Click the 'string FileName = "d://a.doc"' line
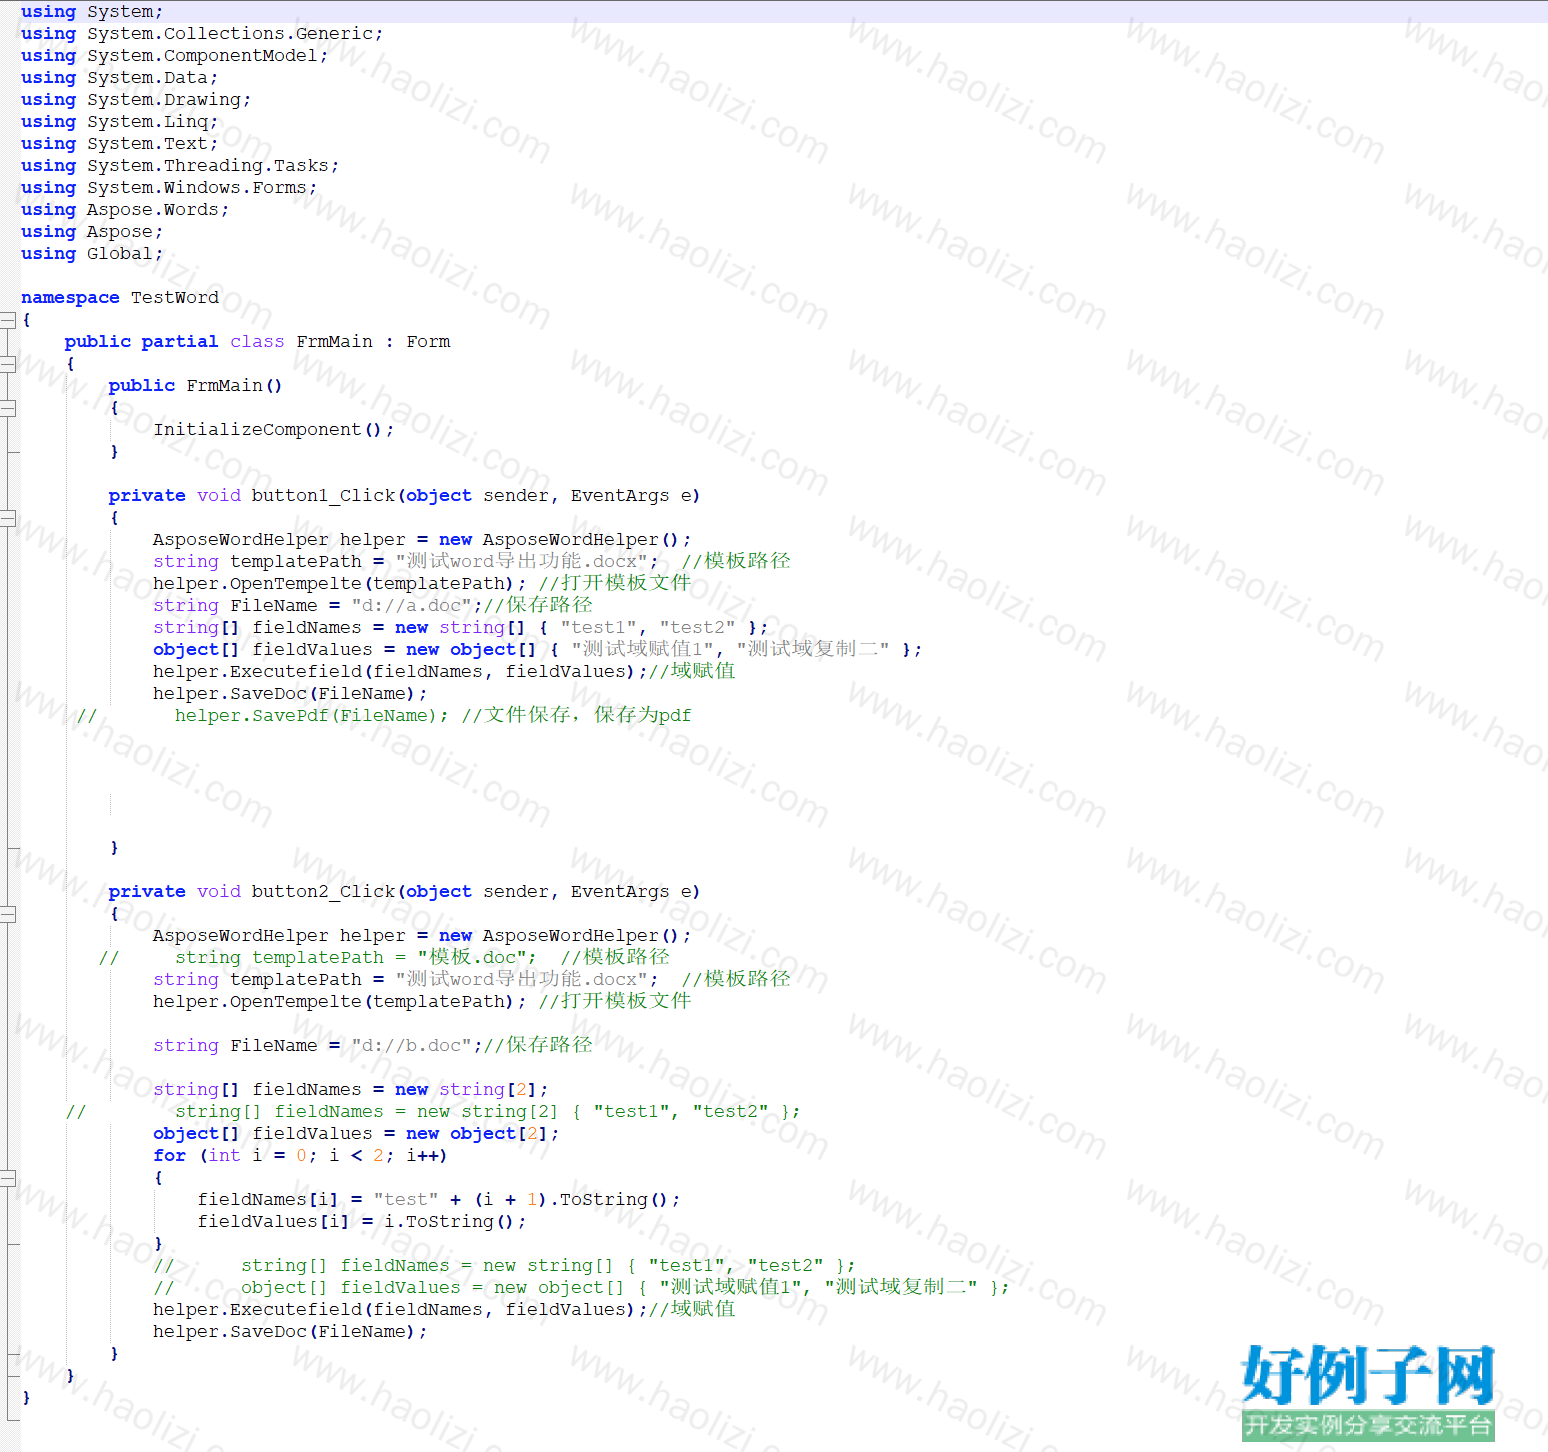 click(x=372, y=606)
